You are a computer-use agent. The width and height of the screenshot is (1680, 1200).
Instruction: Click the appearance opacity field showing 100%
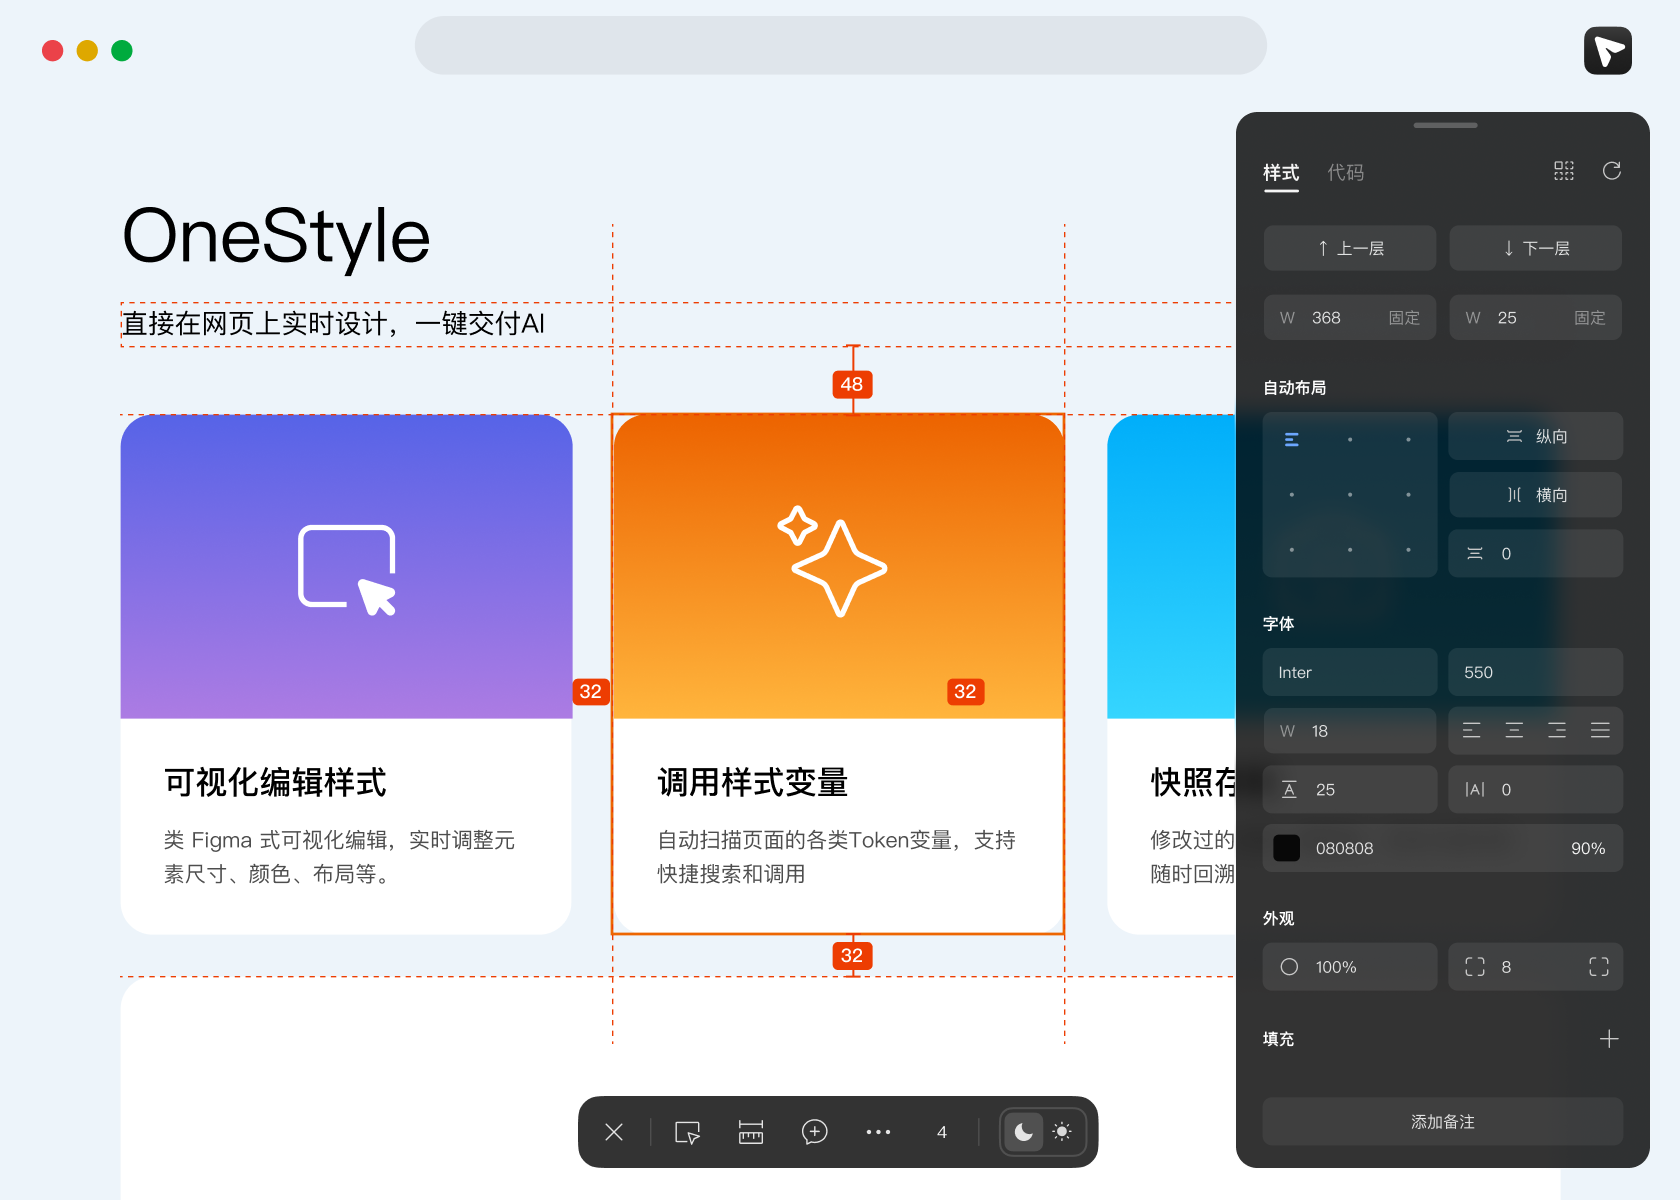click(x=1350, y=967)
